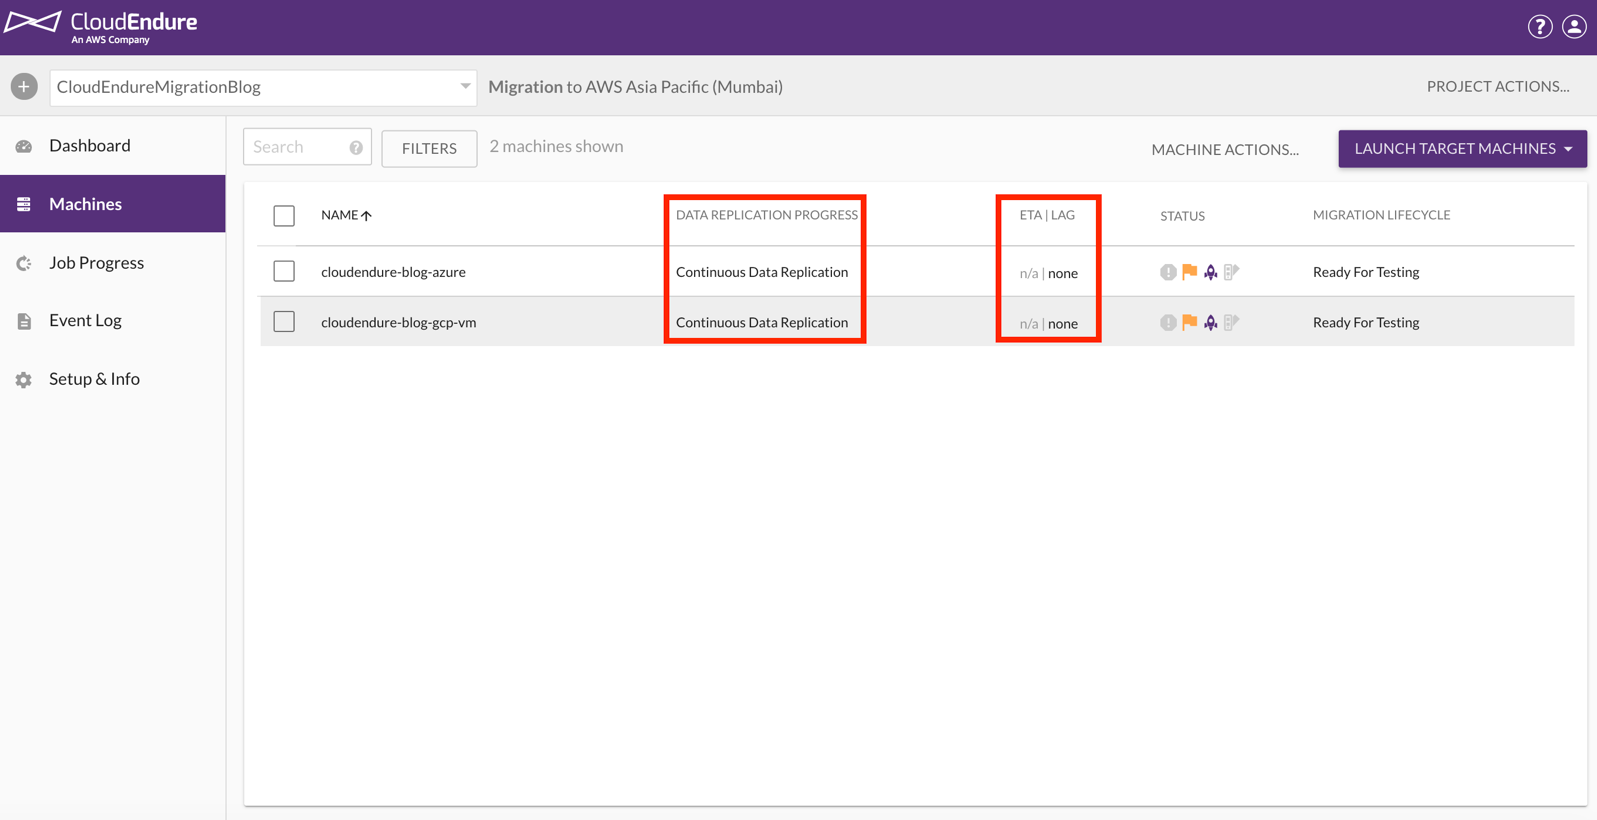The width and height of the screenshot is (1597, 820).
Task: Click the FILTERS button
Action: coord(429,148)
